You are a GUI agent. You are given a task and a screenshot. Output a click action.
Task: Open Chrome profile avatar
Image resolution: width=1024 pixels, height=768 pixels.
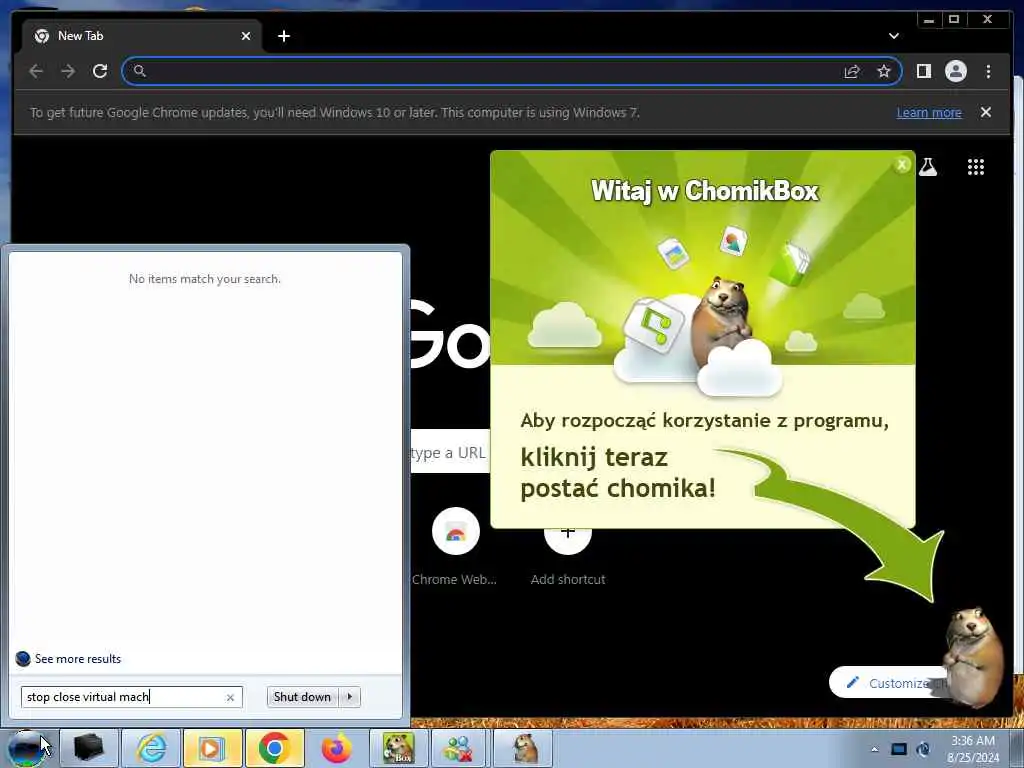pos(955,71)
